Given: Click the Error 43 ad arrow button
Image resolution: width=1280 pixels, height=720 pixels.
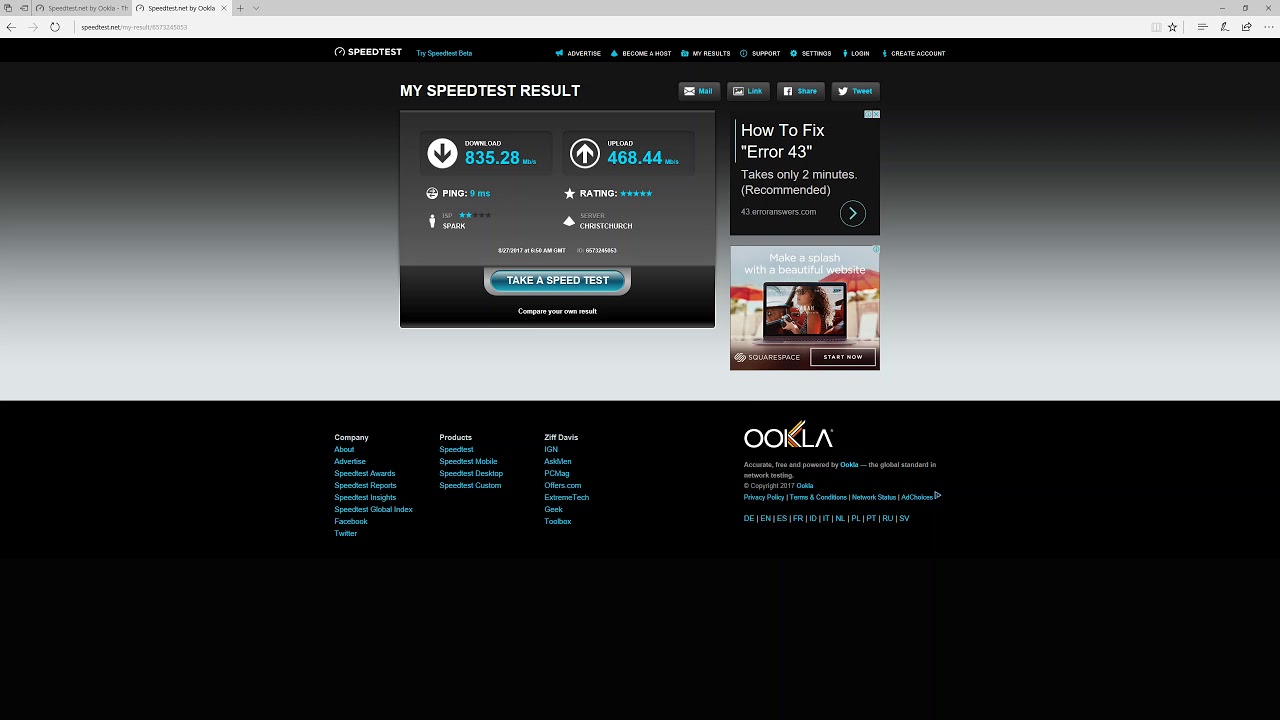Looking at the screenshot, I should click(853, 213).
